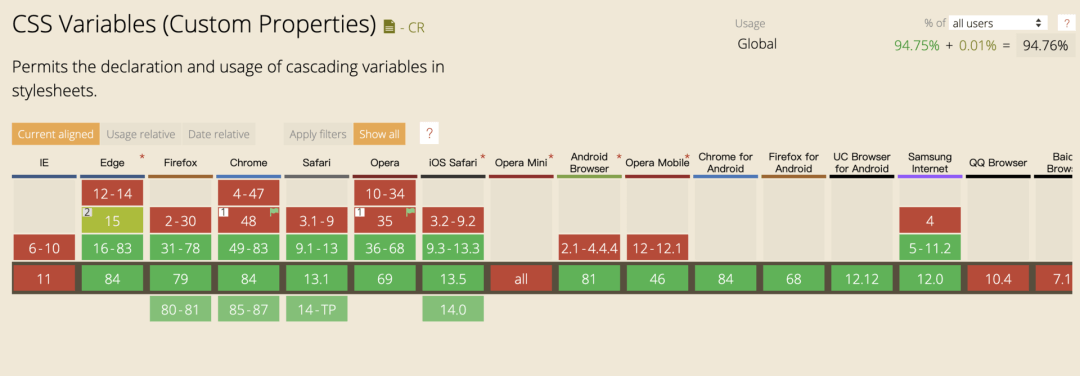Click the flag icon on Opera 35
Viewport: 1080px width, 376px height.
click(x=411, y=213)
